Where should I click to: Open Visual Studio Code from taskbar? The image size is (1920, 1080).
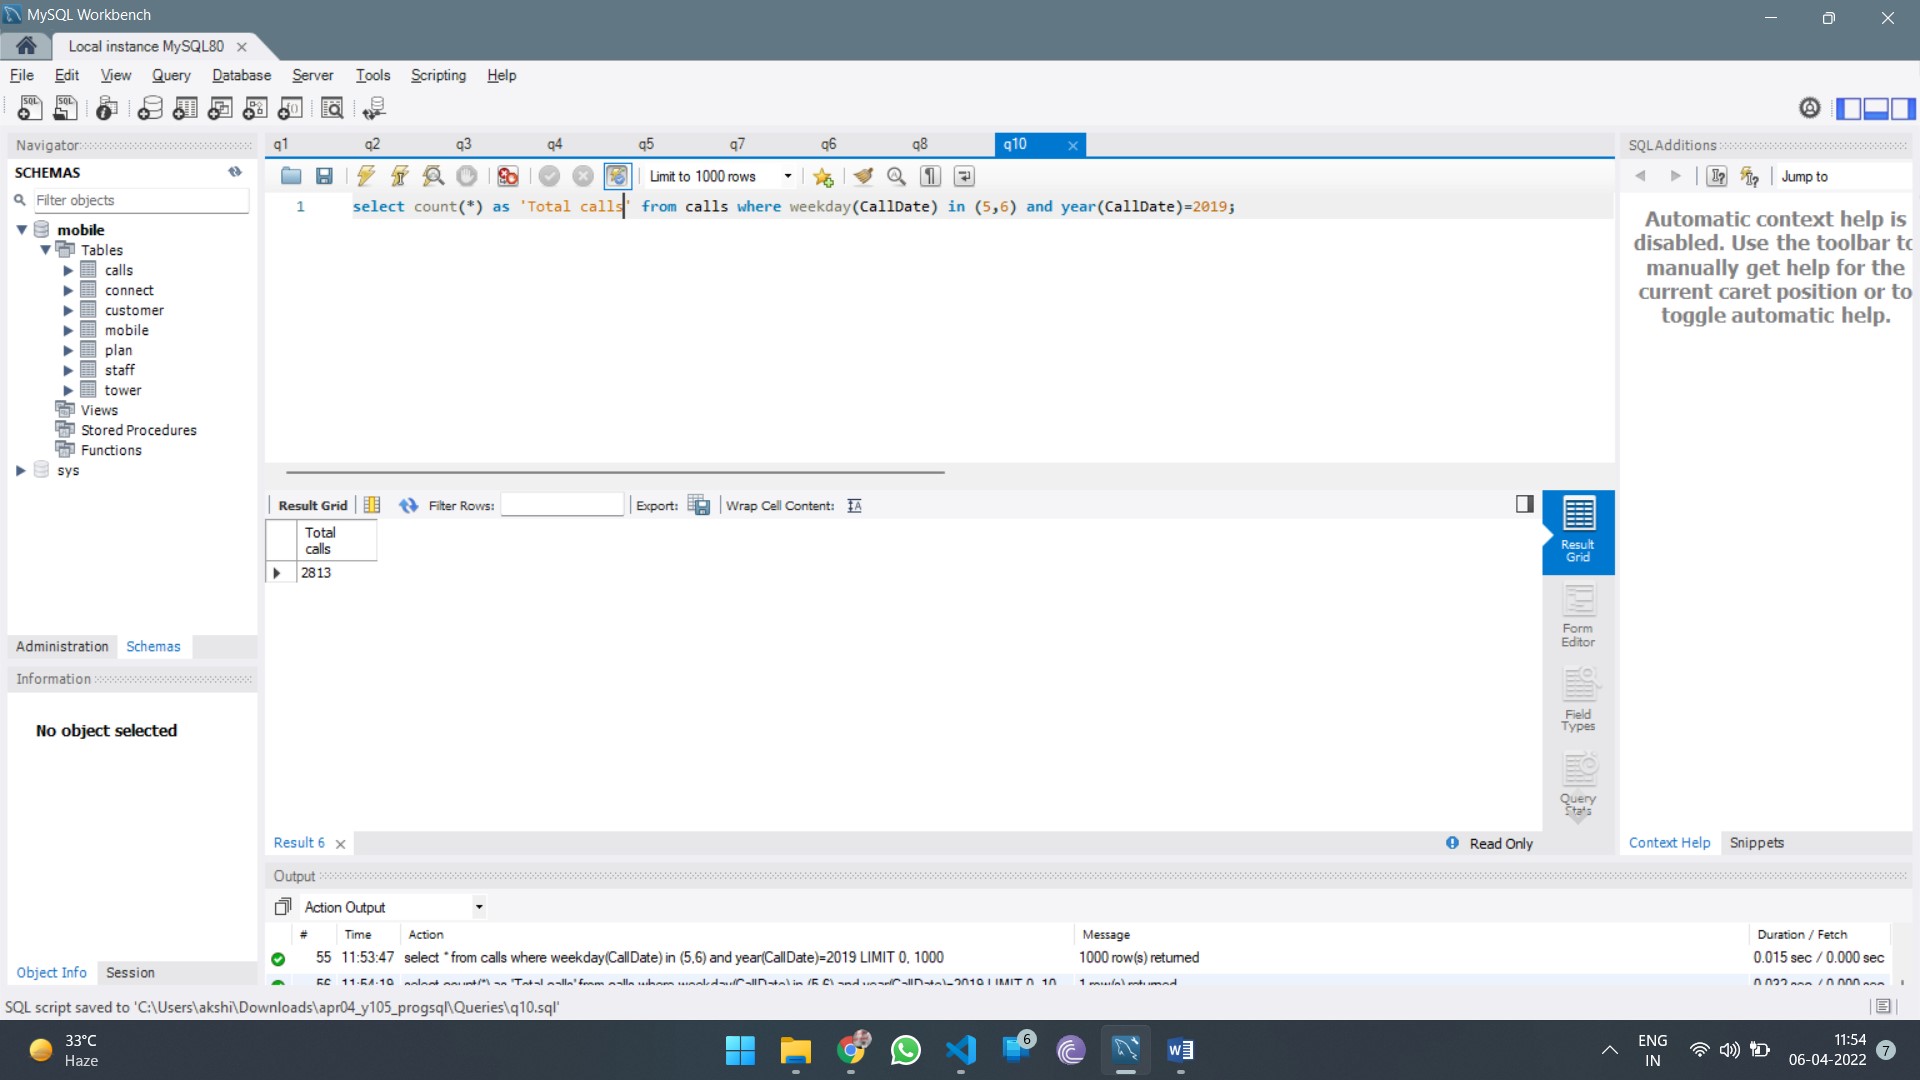pos(960,1050)
